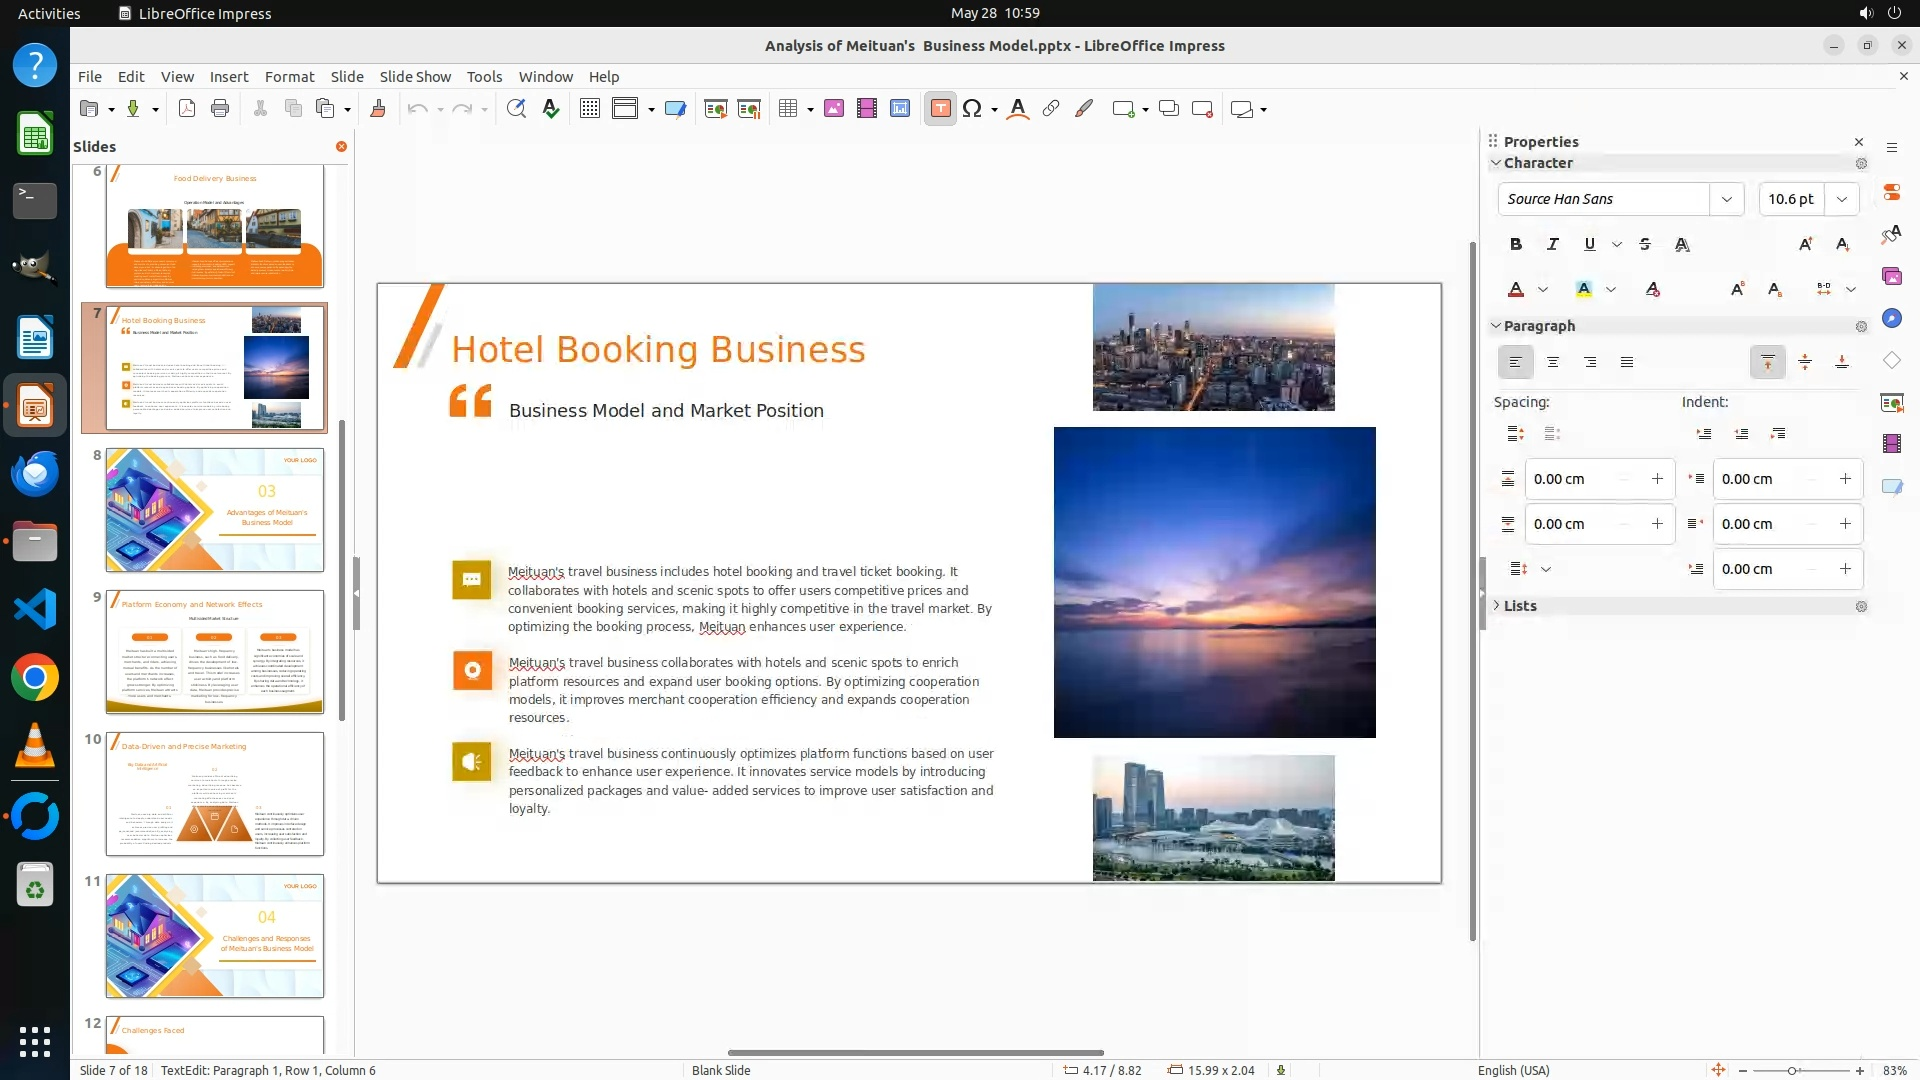This screenshot has width=1920, height=1080.
Task: Open the font name dropdown
Action: (x=1726, y=199)
